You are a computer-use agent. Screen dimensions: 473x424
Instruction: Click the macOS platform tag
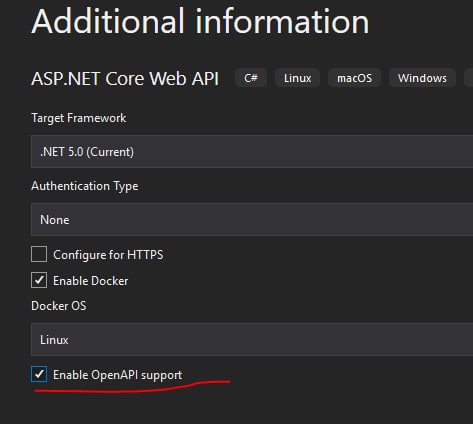pyautogui.click(x=354, y=78)
